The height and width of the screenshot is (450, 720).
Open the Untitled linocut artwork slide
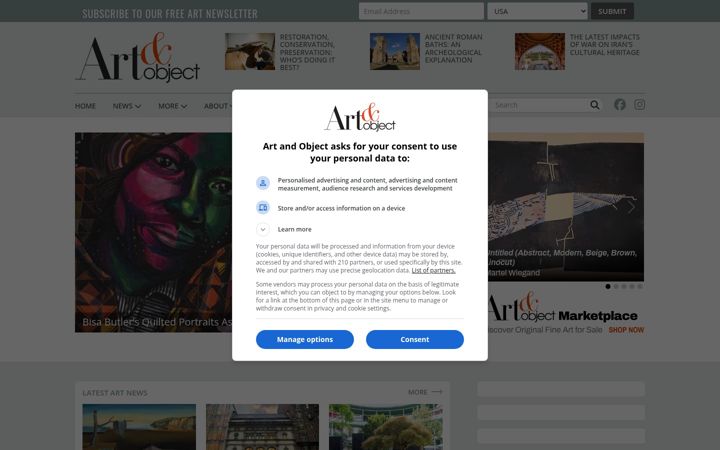pos(566,207)
